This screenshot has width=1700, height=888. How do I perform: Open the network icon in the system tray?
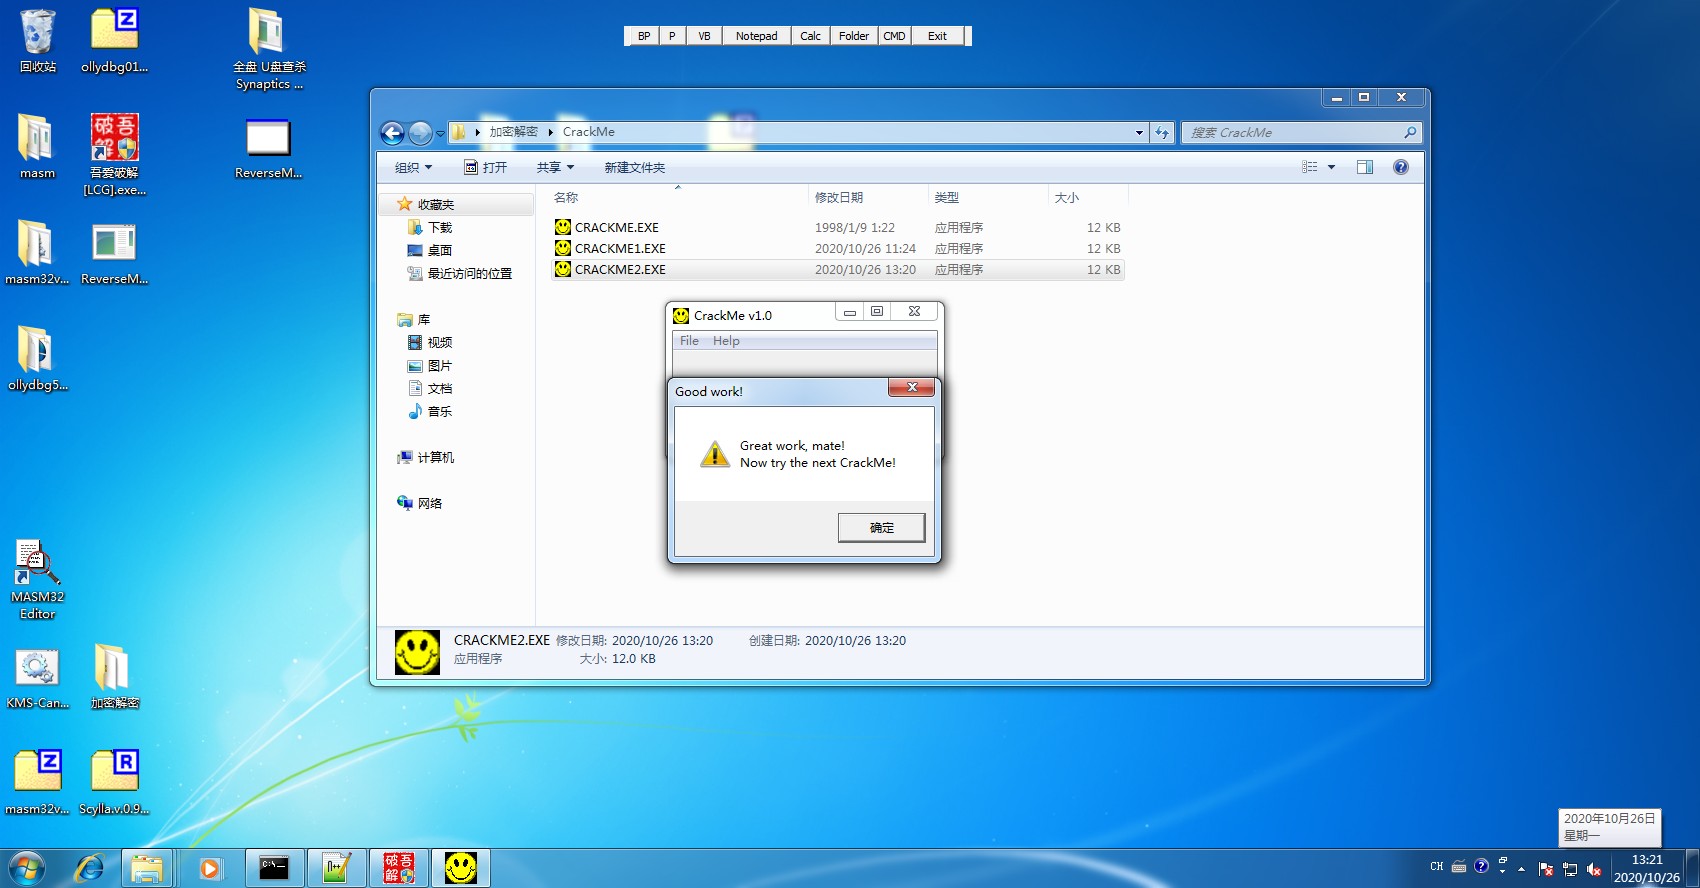1570,868
